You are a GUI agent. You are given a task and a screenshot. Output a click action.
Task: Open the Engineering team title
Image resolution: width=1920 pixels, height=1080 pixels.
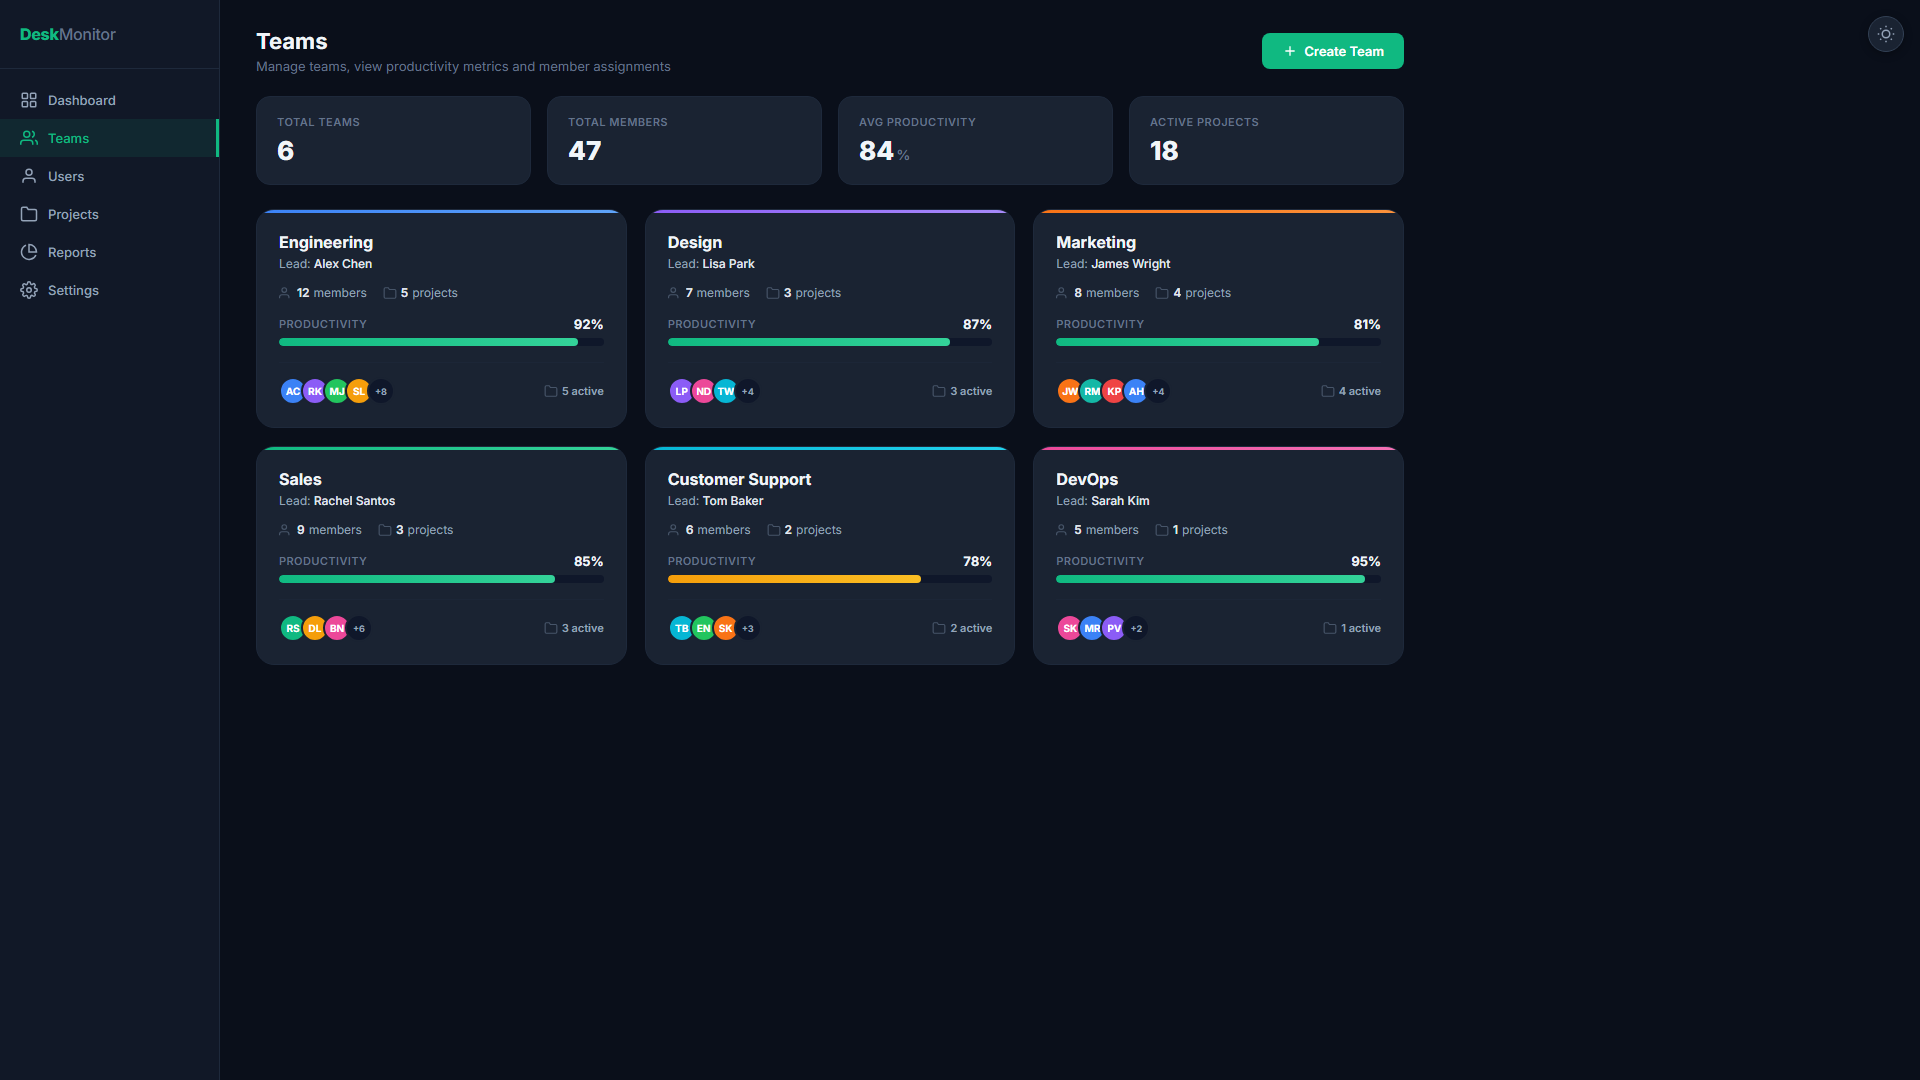[326, 242]
